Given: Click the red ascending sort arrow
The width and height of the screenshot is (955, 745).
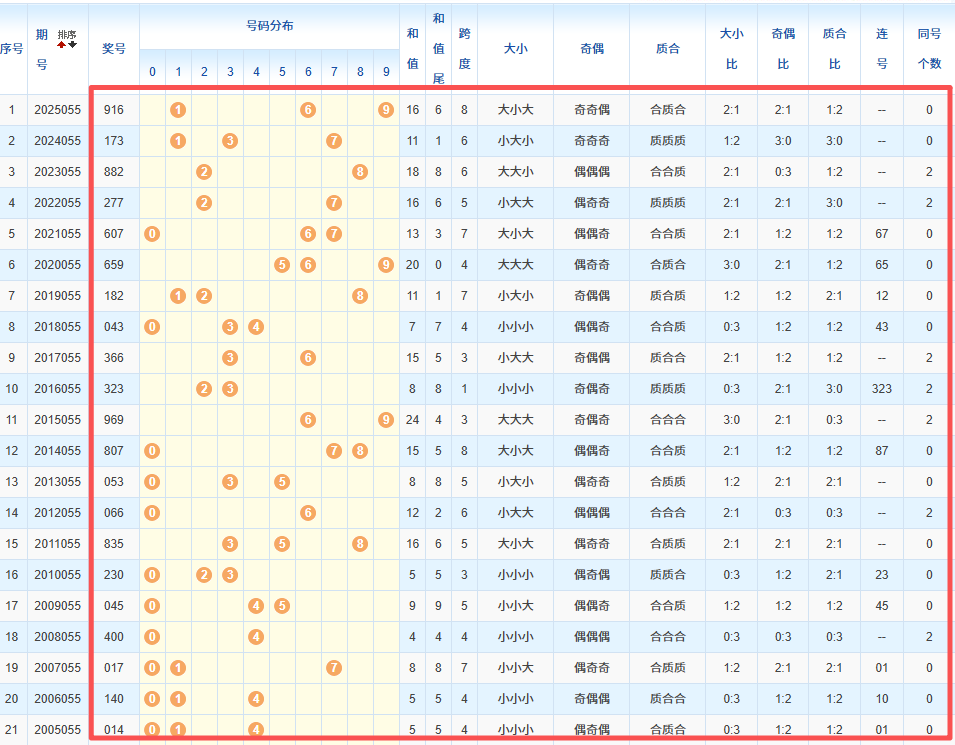Looking at the screenshot, I should pyautogui.click(x=62, y=45).
